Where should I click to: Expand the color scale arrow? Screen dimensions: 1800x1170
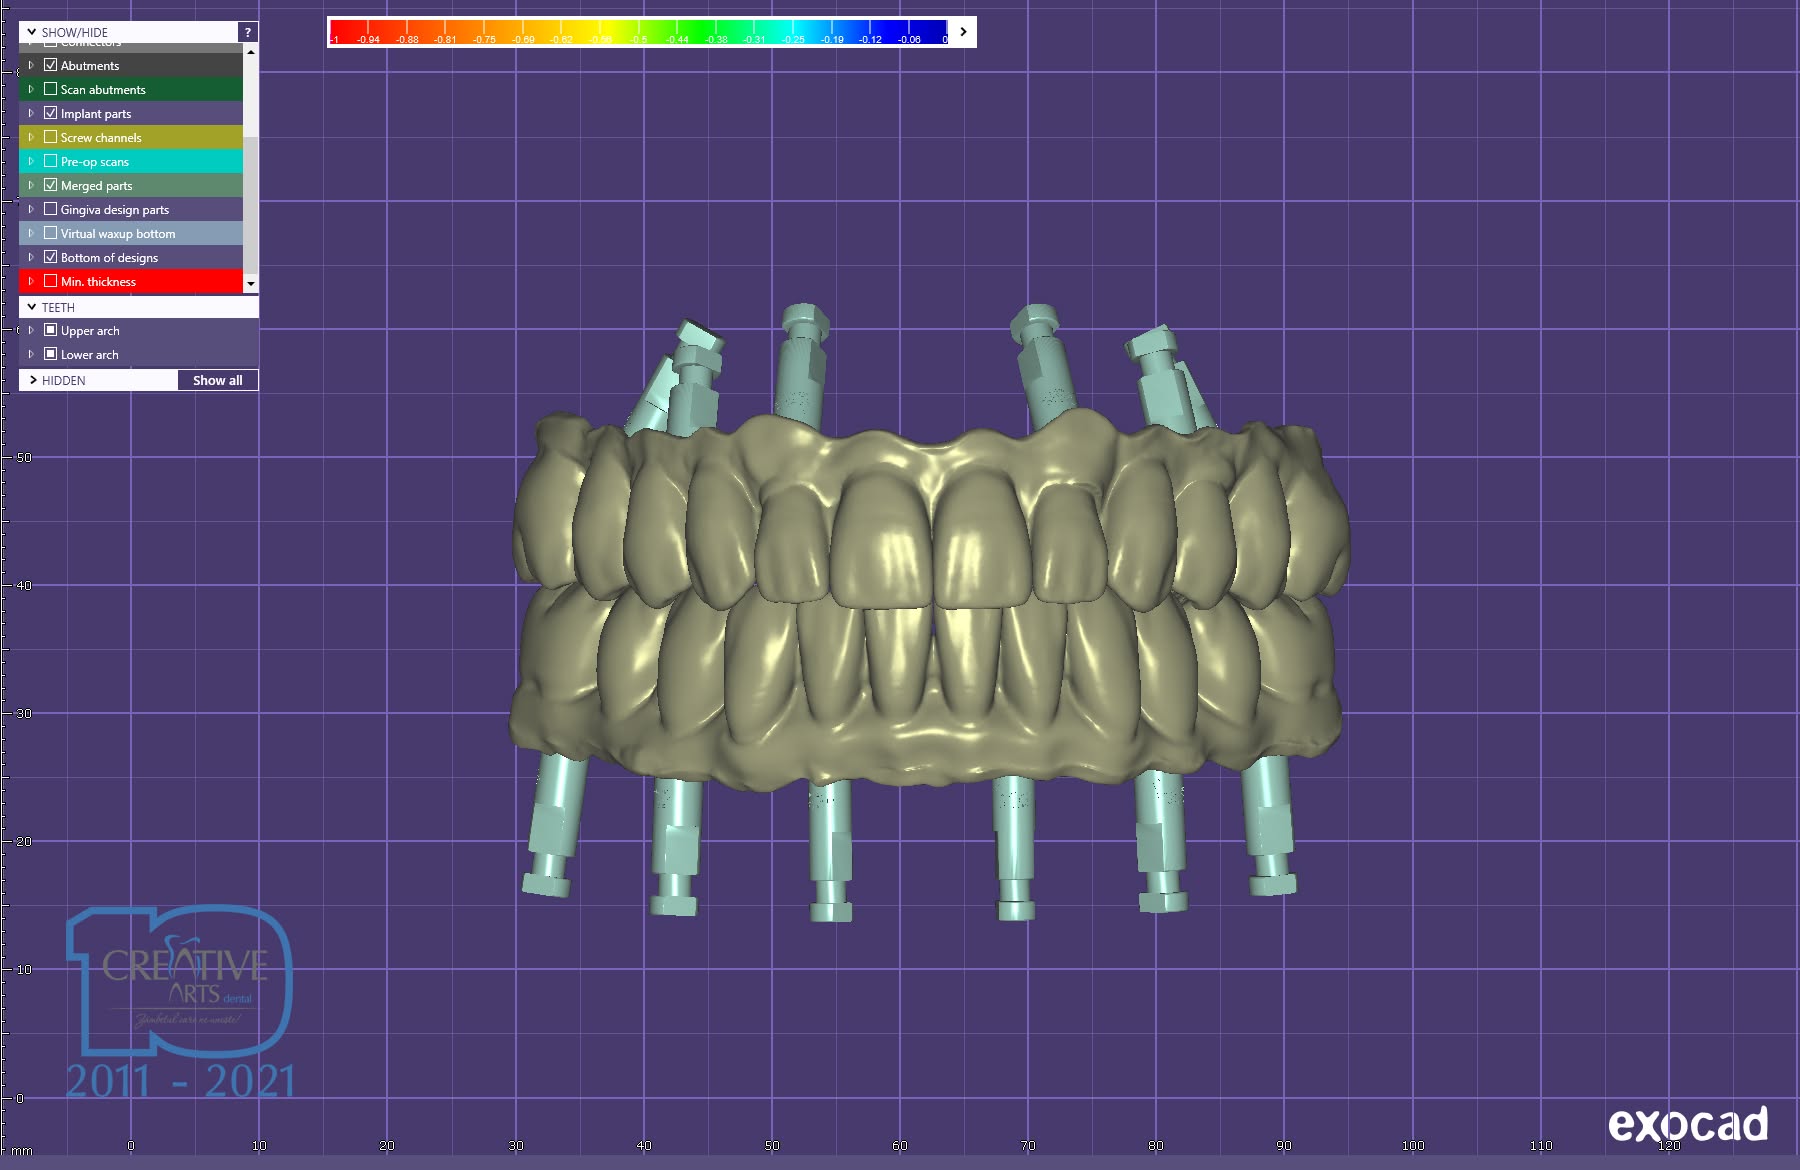963,32
